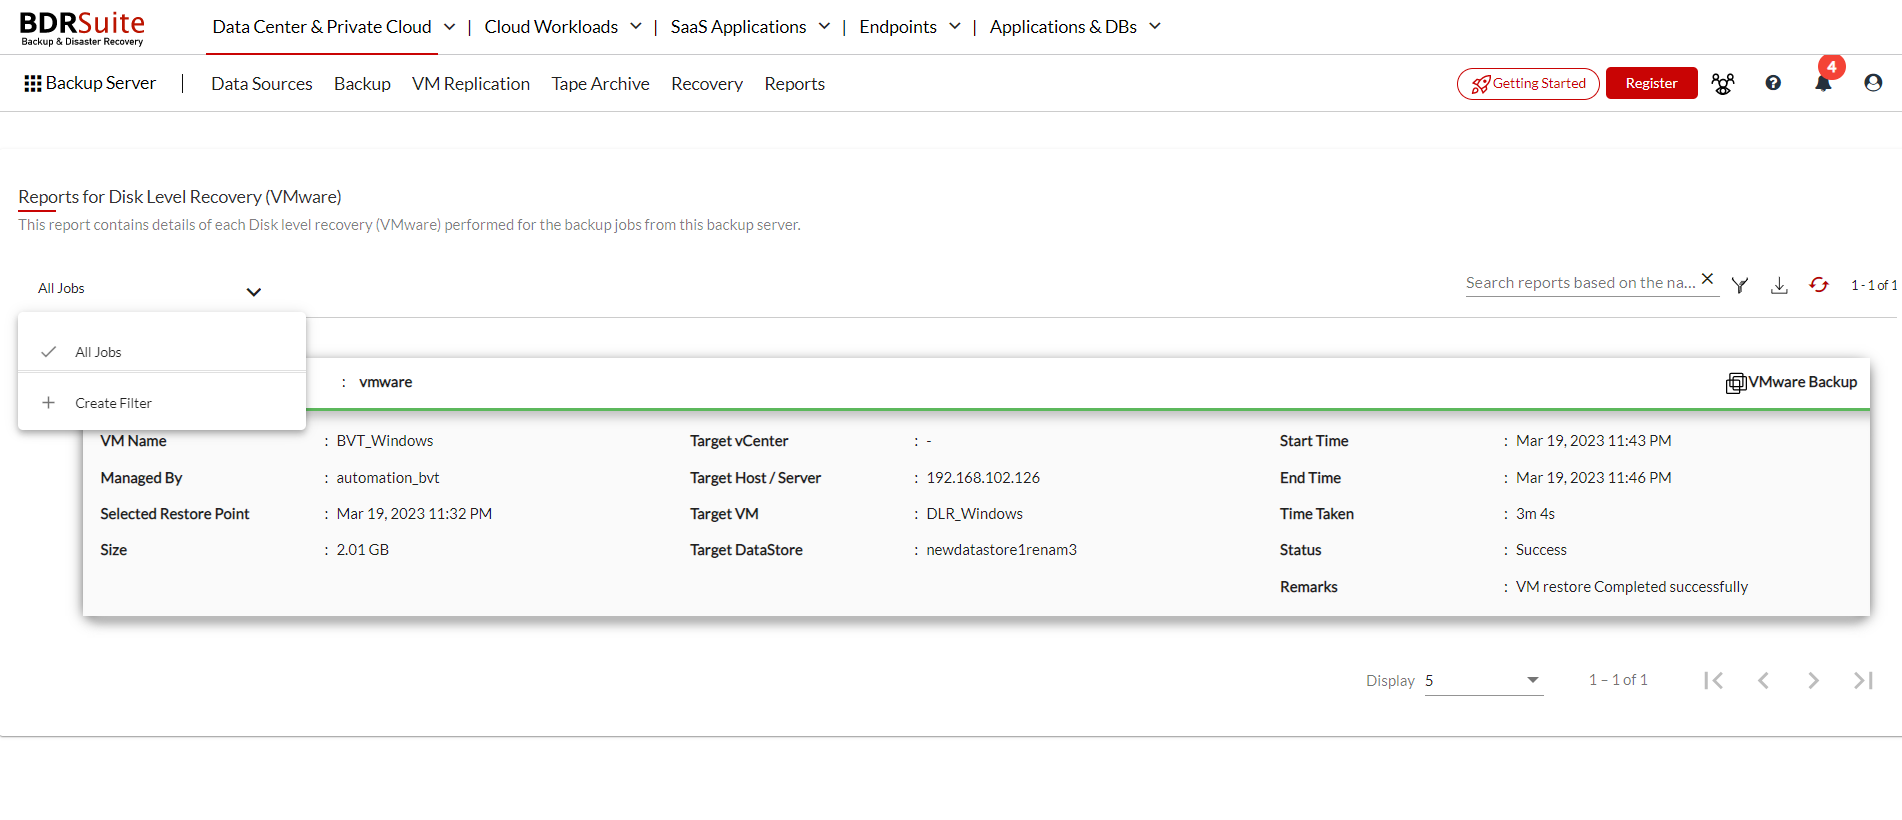
Task: Go to first page of results
Action: click(x=1714, y=681)
